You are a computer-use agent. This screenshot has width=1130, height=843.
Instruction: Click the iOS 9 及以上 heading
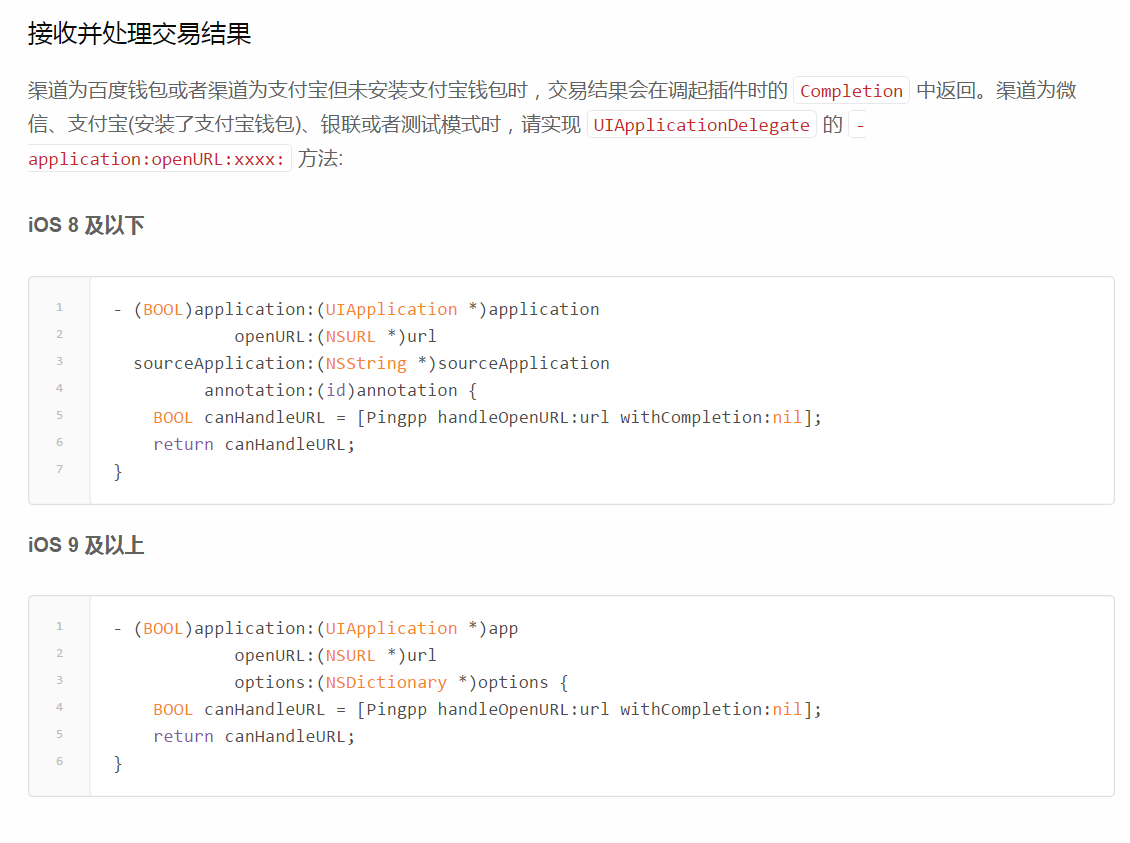[x=86, y=545]
